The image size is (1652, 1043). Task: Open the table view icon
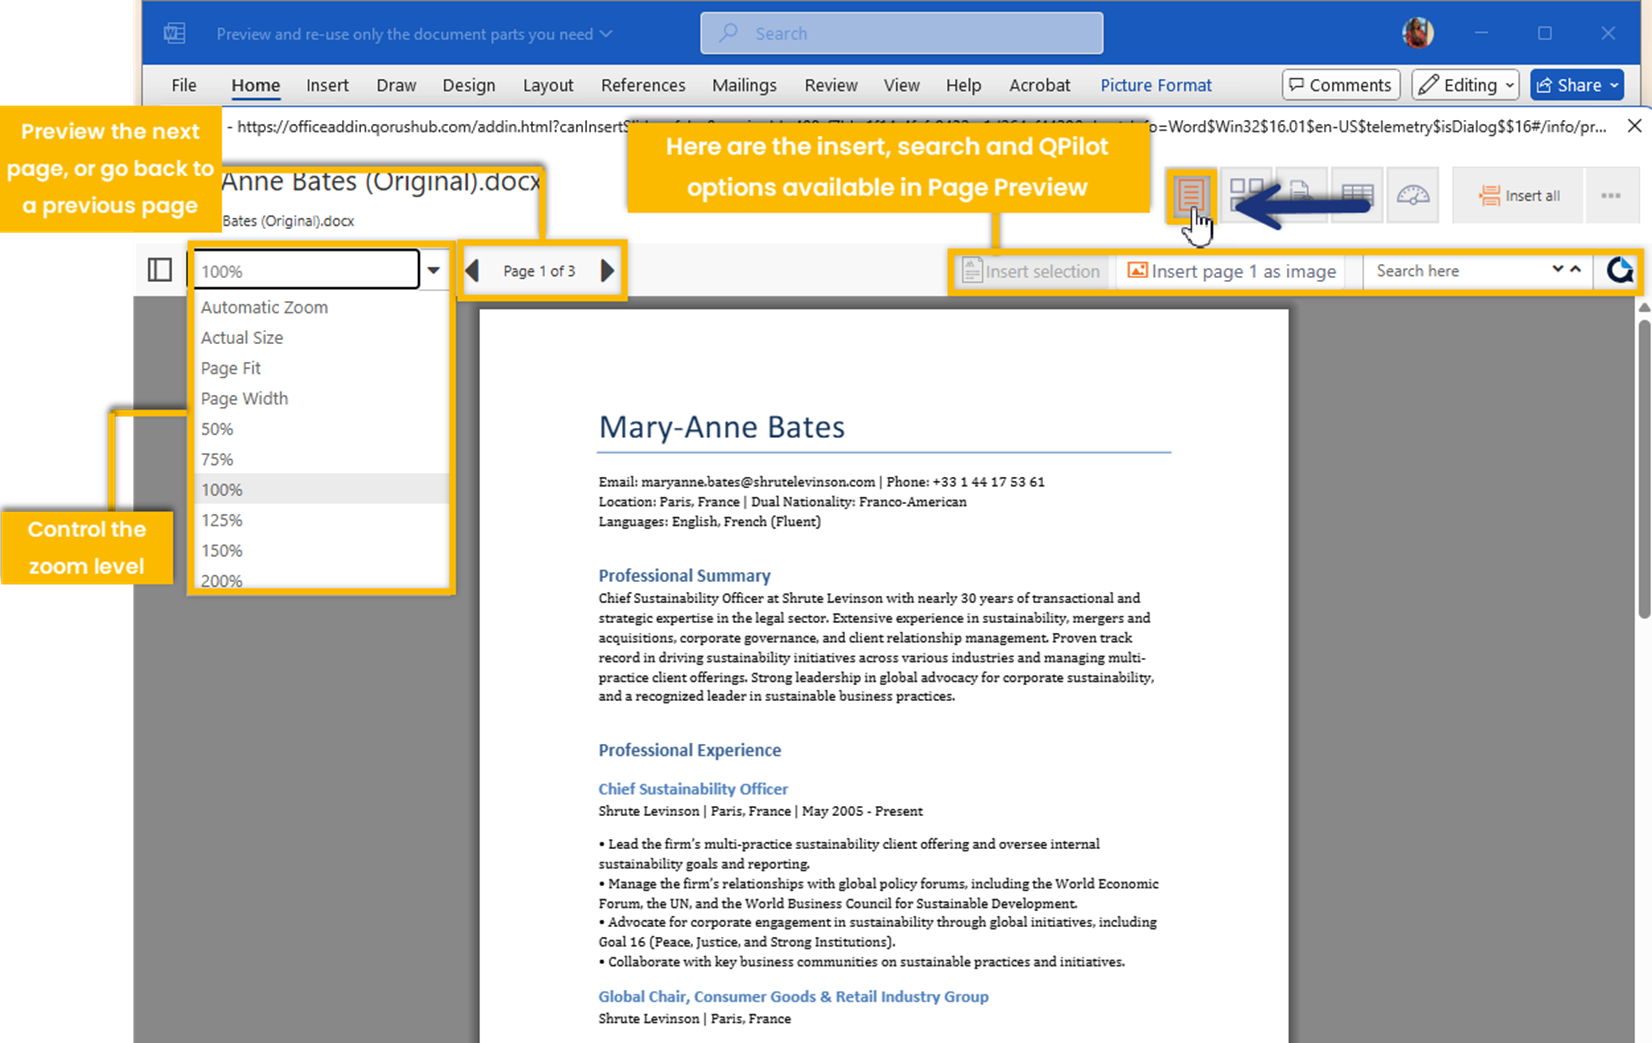[1357, 194]
